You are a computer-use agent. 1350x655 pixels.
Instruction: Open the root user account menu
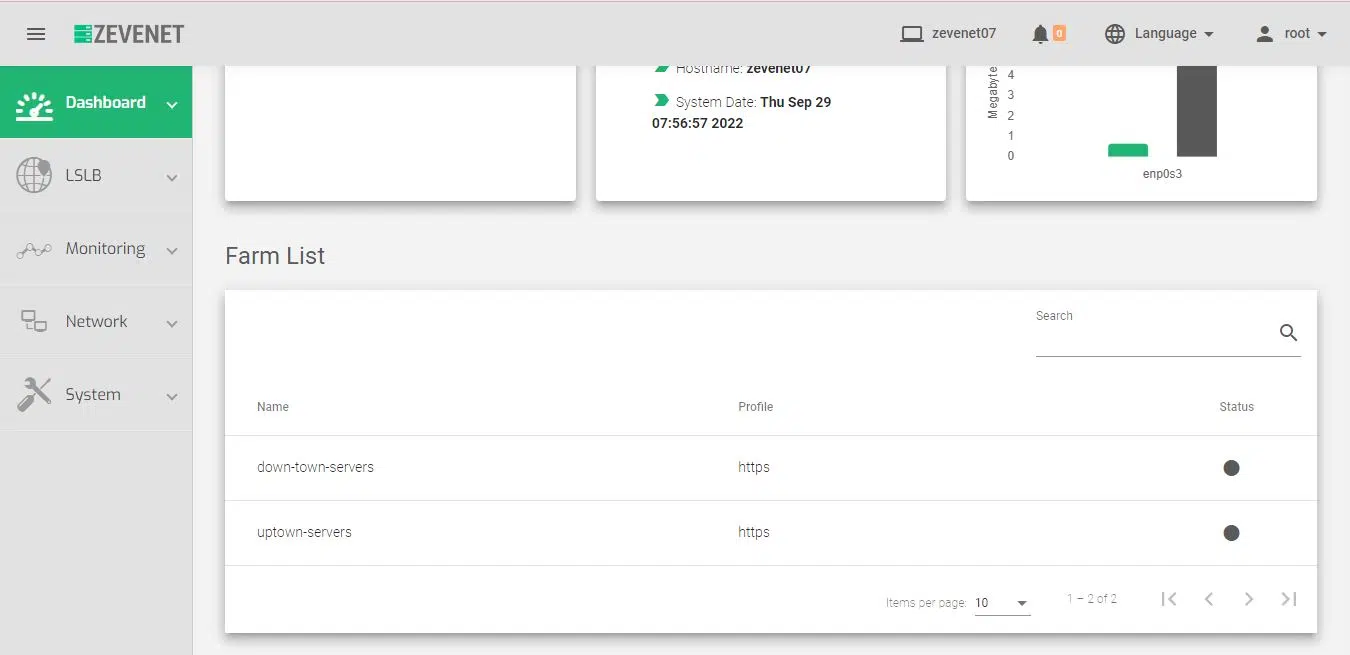pos(1290,33)
